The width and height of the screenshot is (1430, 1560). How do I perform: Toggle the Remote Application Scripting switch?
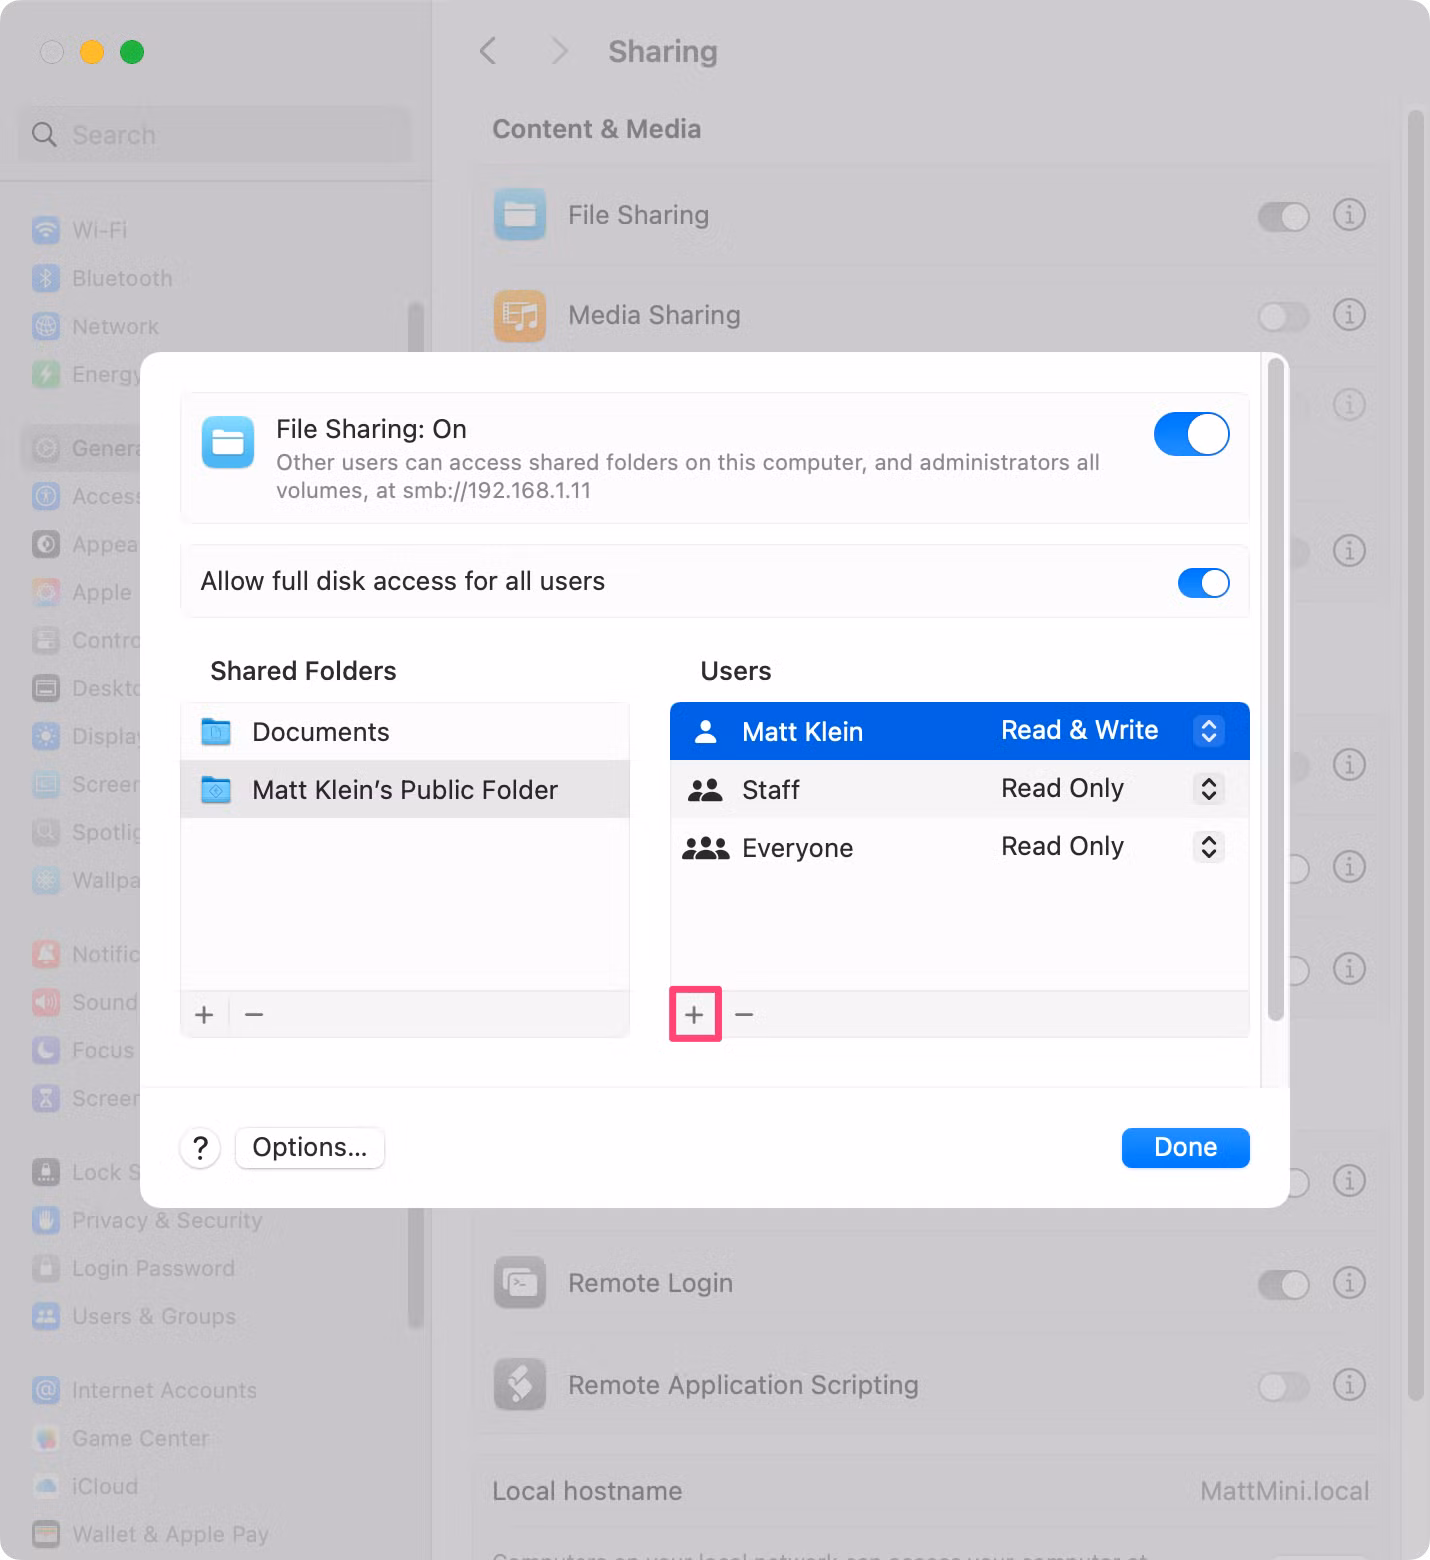tap(1284, 1386)
